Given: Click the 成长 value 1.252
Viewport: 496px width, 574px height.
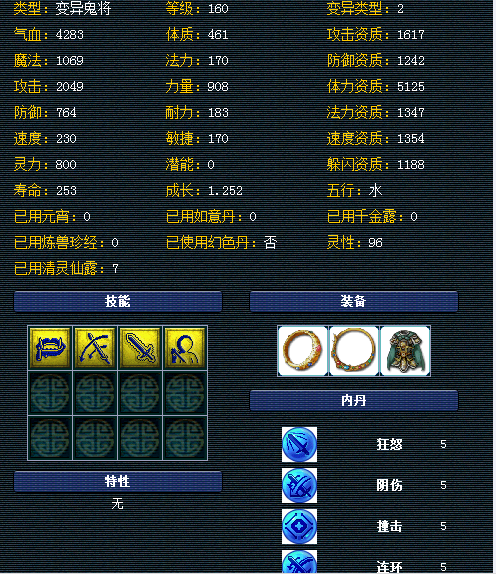Looking at the screenshot, I should (x=225, y=191).
